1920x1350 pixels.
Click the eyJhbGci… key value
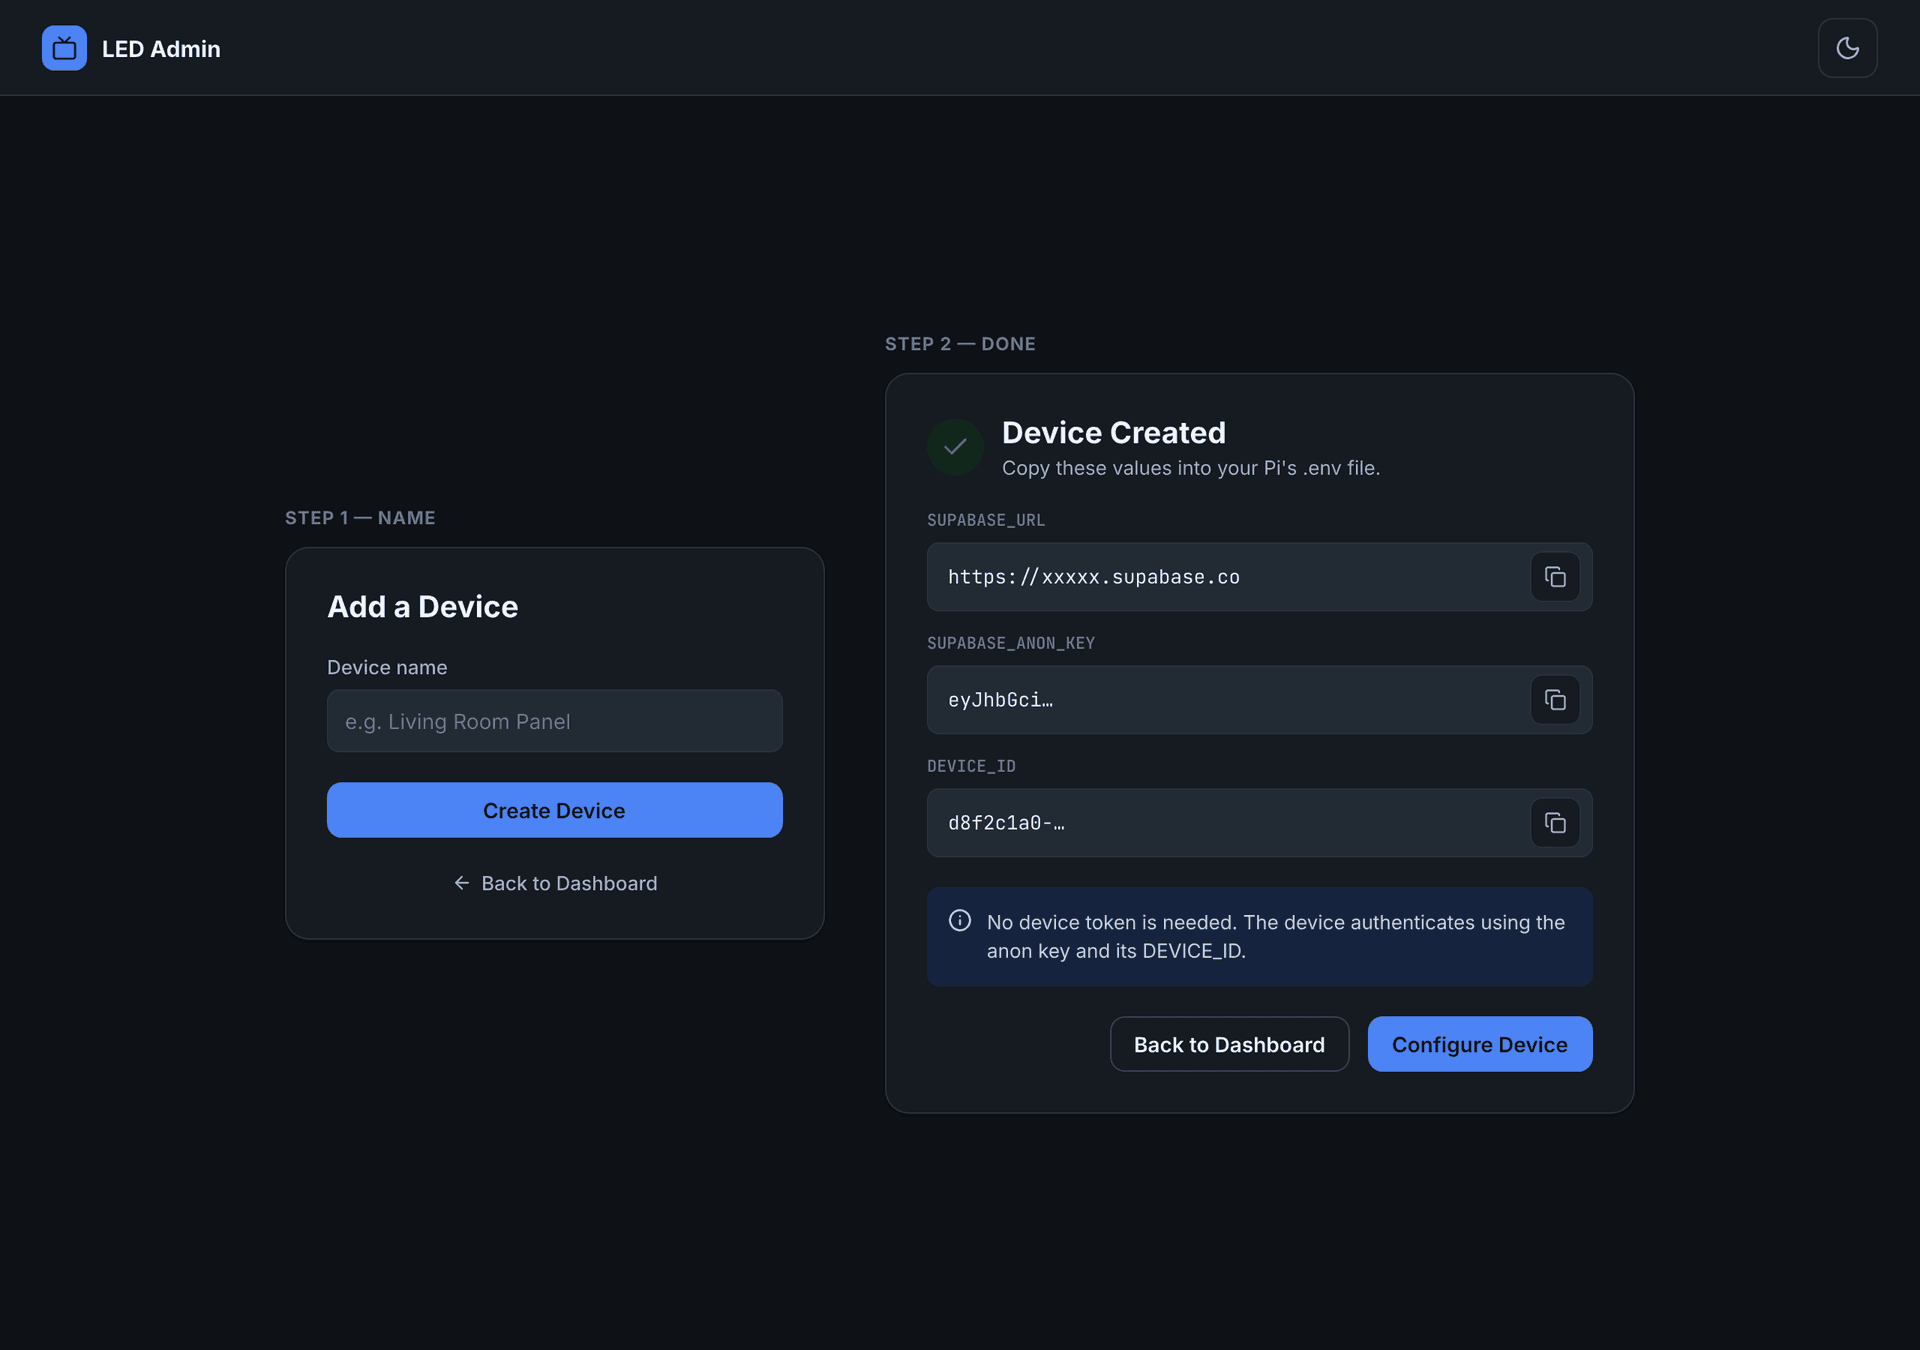pos(1000,700)
